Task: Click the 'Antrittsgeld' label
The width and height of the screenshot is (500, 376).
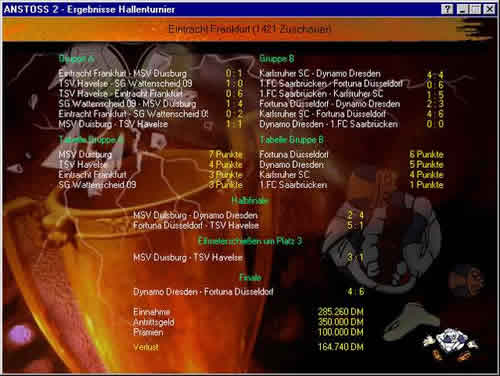Action: coord(153,322)
